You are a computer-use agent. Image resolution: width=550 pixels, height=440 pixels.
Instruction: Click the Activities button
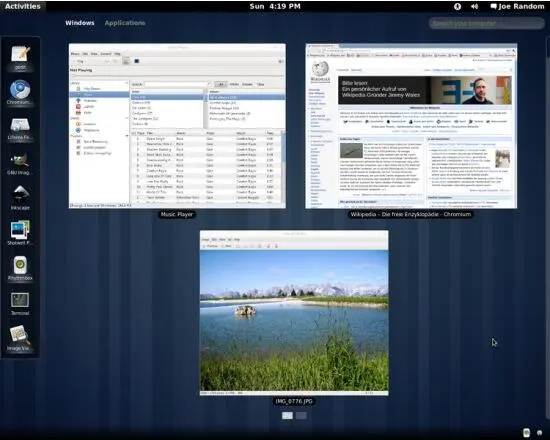click(22, 6)
